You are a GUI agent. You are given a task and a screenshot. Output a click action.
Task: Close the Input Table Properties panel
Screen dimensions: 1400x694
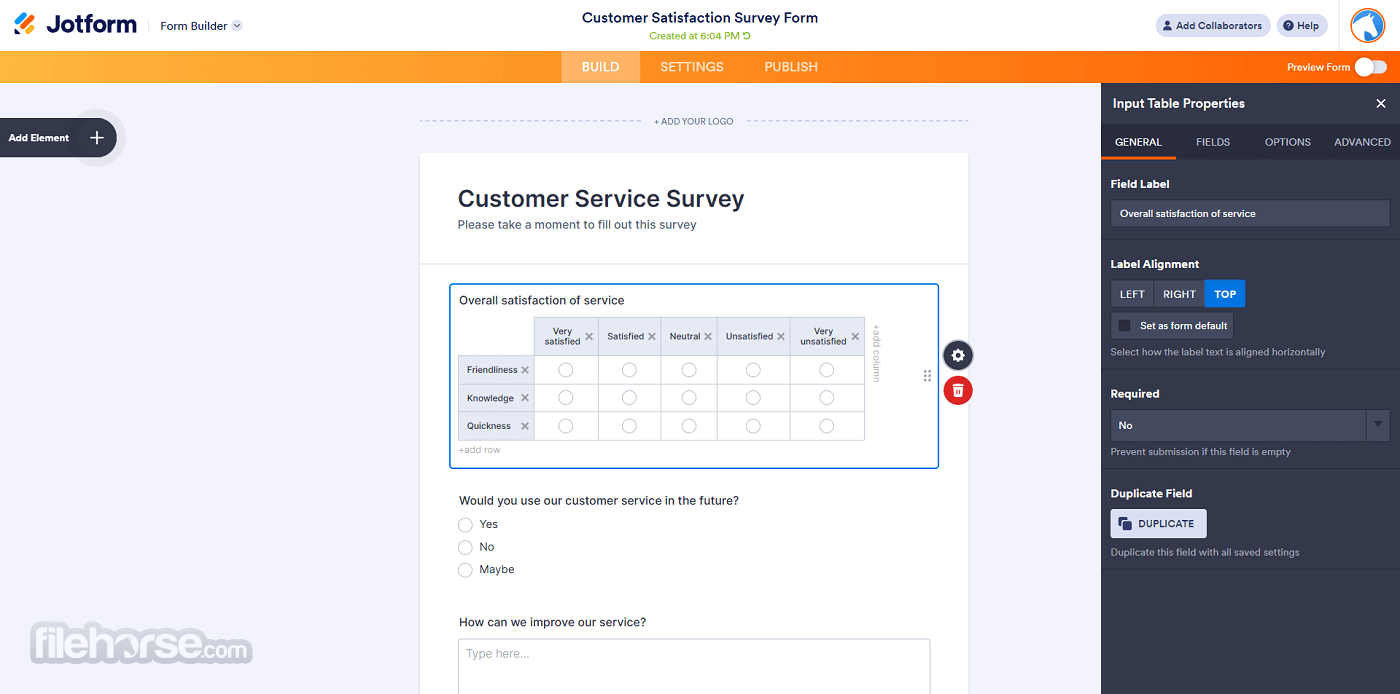[1381, 103]
